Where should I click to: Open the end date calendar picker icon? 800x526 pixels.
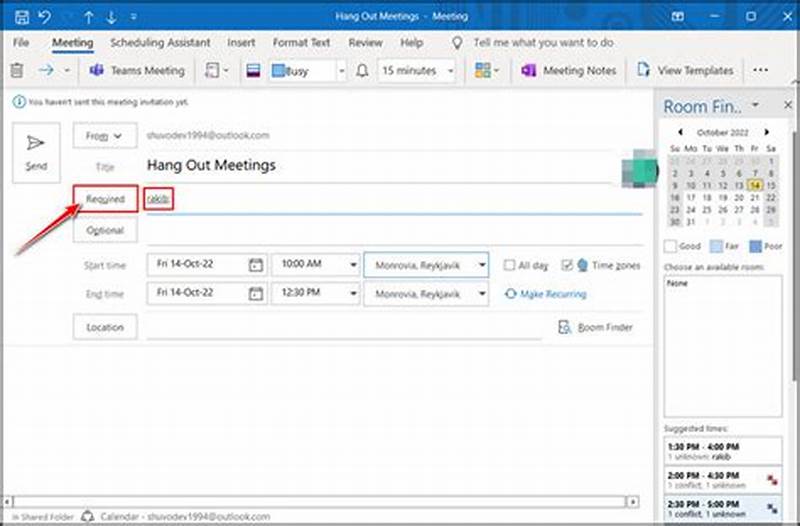click(256, 293)
